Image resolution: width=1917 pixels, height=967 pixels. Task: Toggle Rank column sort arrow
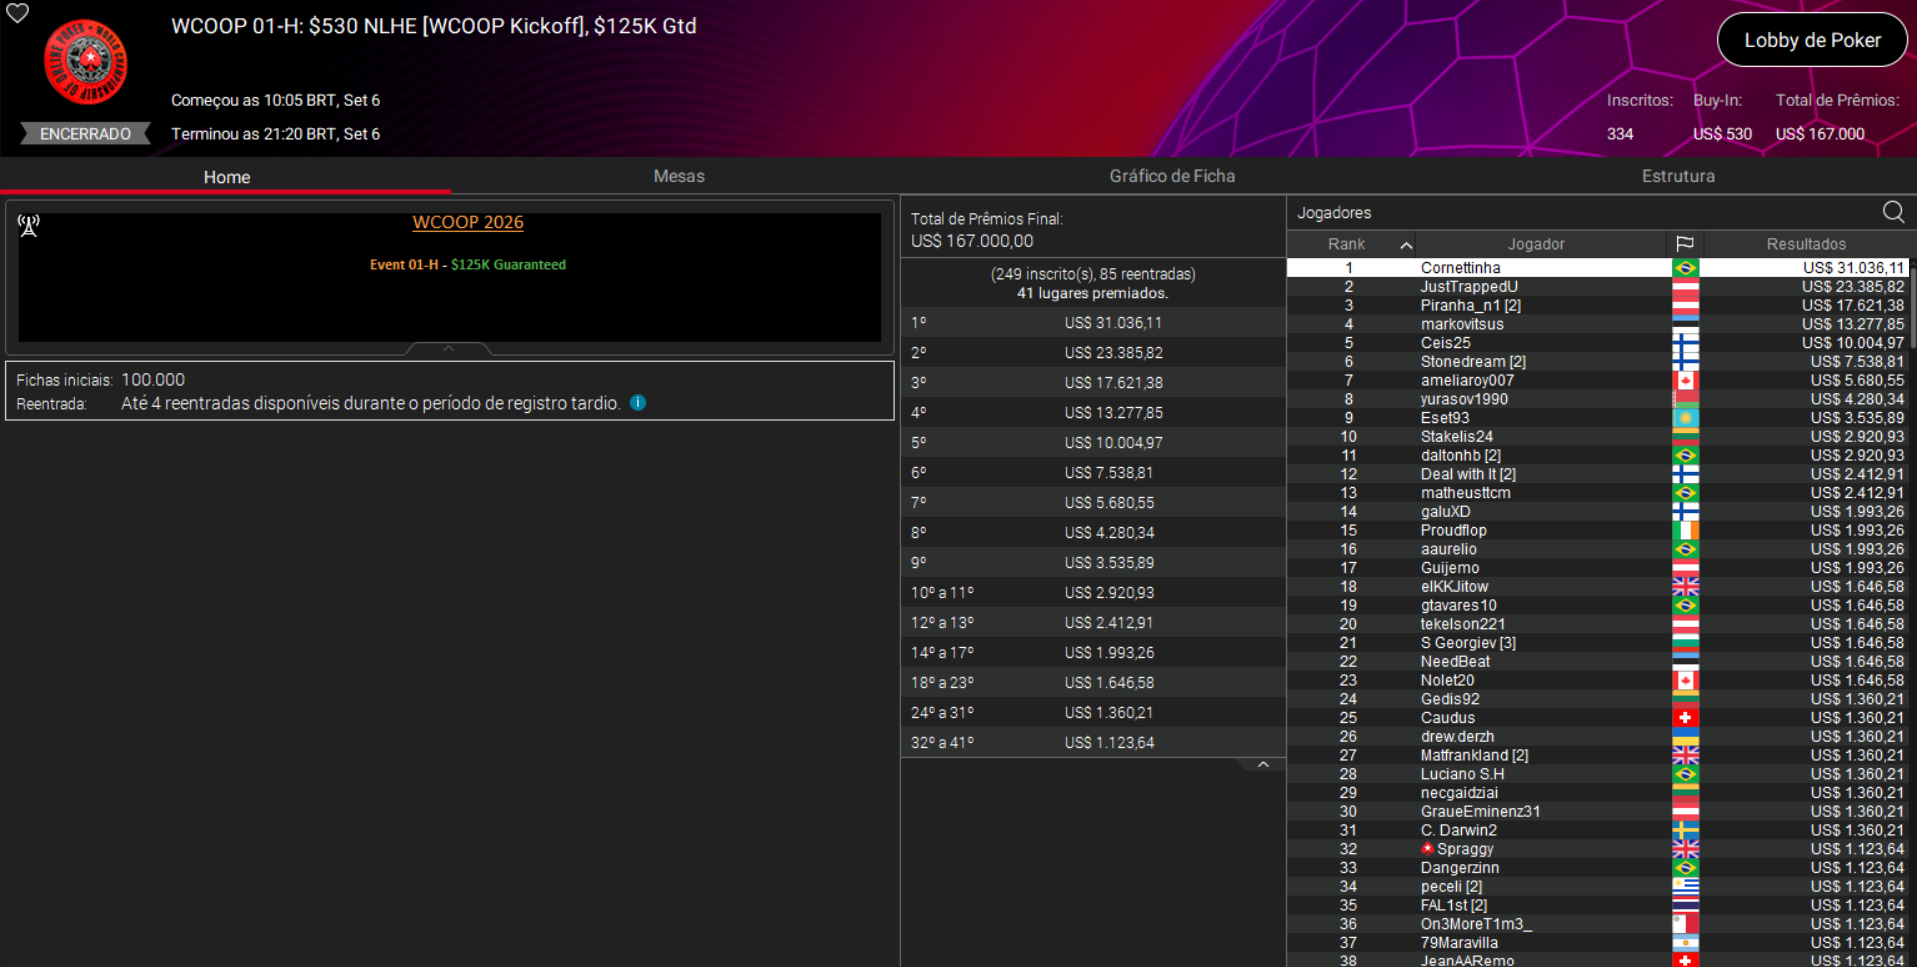coord(1406,245)
